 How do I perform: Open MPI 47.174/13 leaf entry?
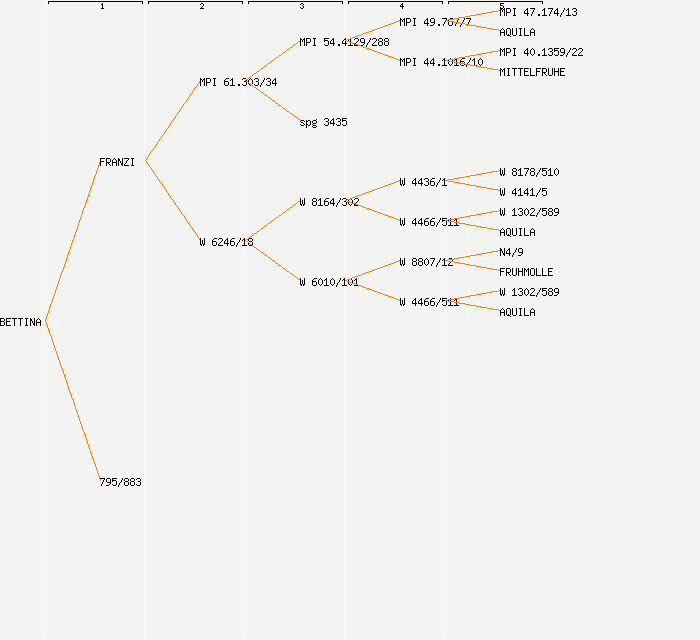[x=538, y=12]
